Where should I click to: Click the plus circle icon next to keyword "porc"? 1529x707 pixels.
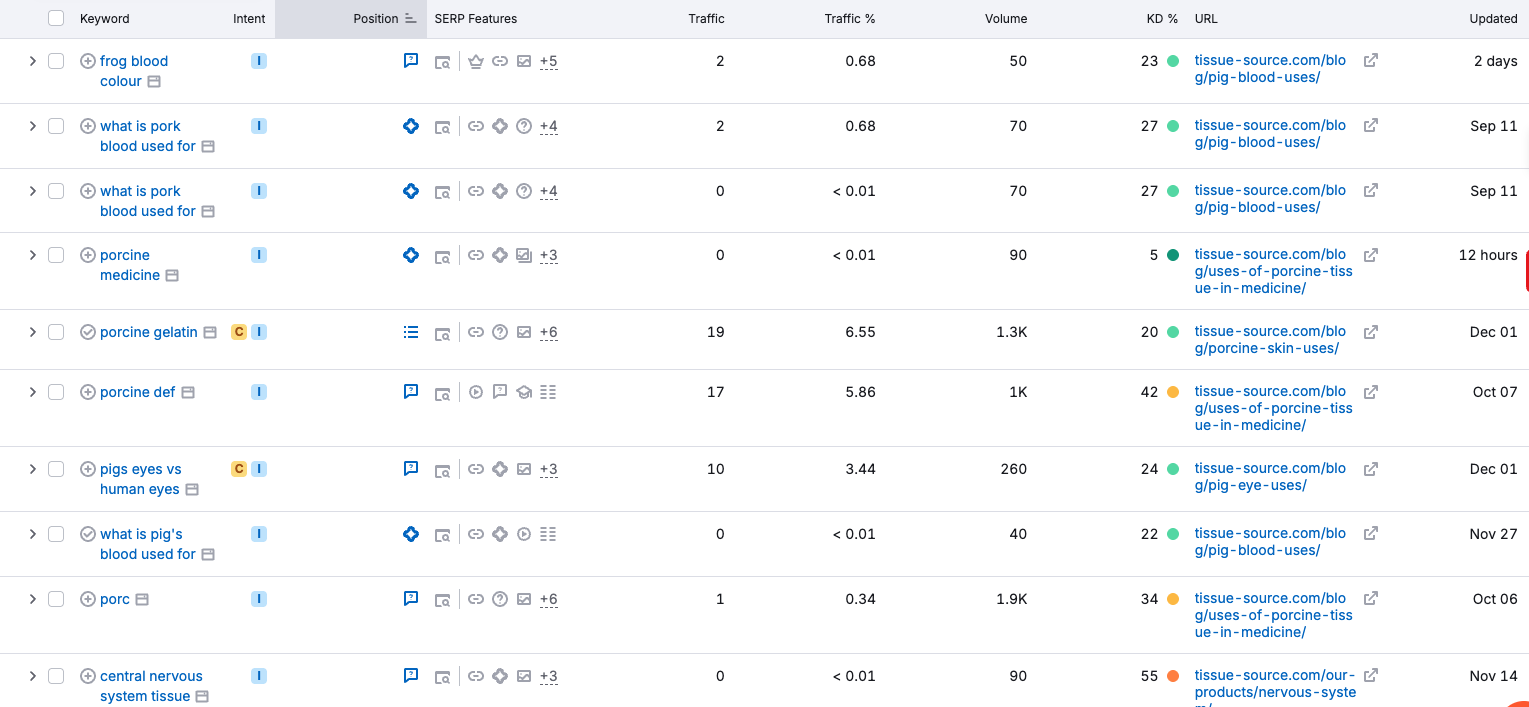click(87, 598)
